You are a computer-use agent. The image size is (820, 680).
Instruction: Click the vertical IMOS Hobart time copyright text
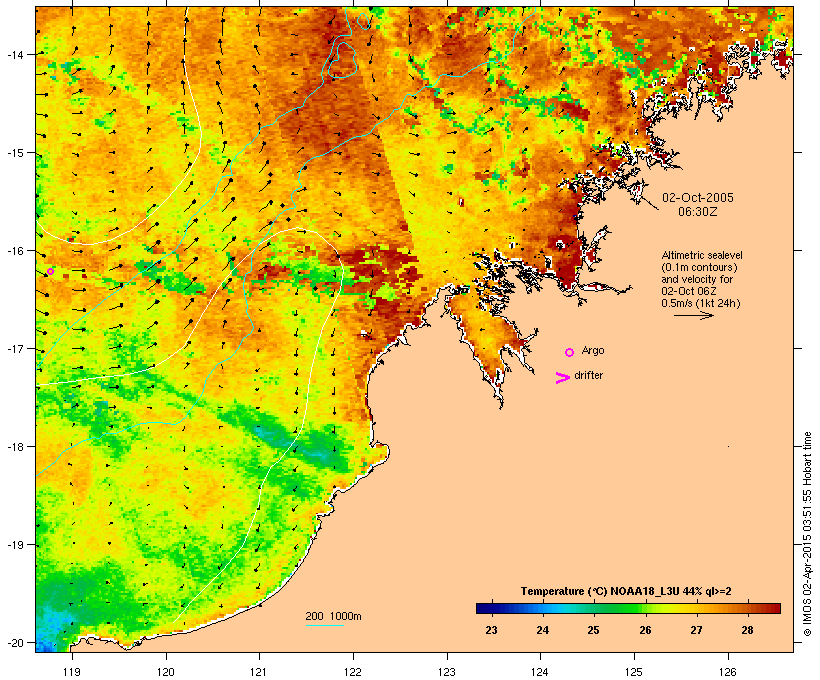pyautogui.click(x=807, y=534)
